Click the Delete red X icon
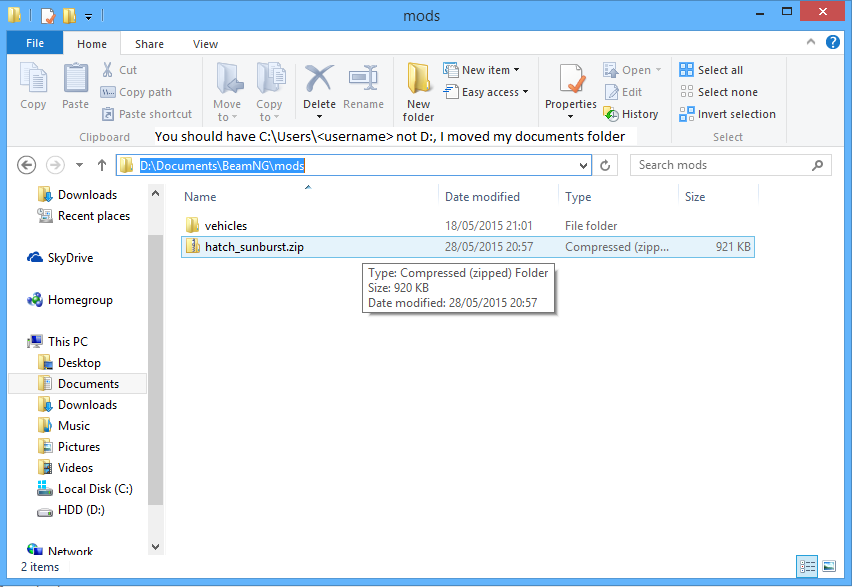 320,78
